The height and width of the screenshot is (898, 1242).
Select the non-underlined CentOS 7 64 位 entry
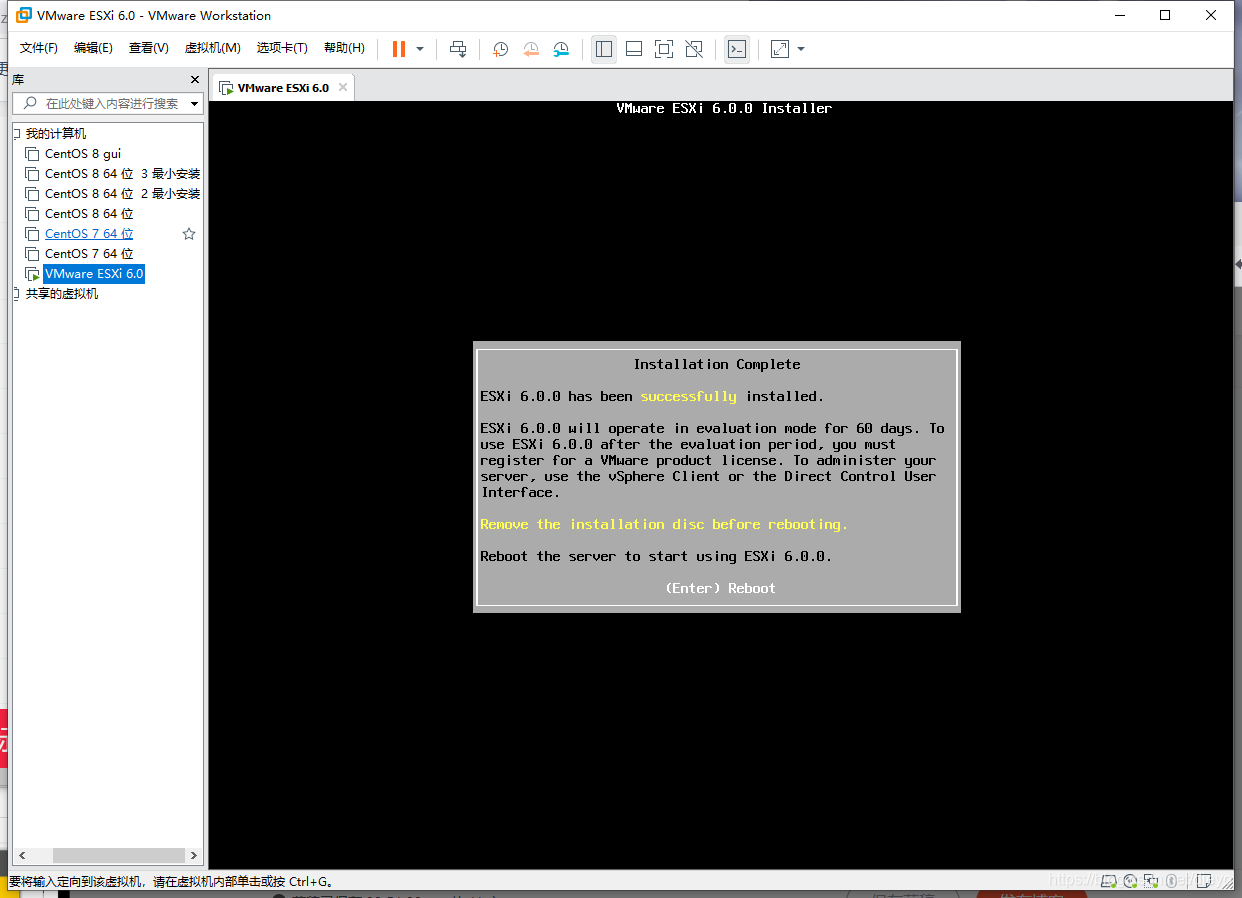89,254
